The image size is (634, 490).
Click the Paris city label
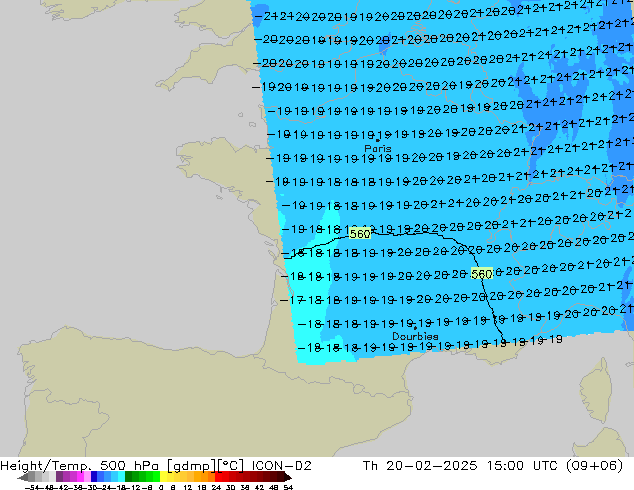tap(378, 149)
